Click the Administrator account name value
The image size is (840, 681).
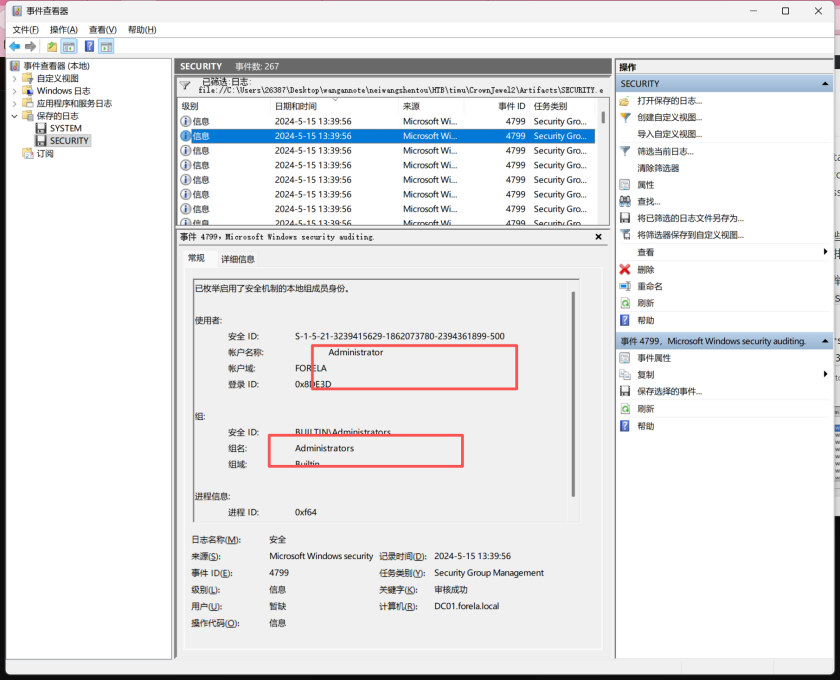356,353
